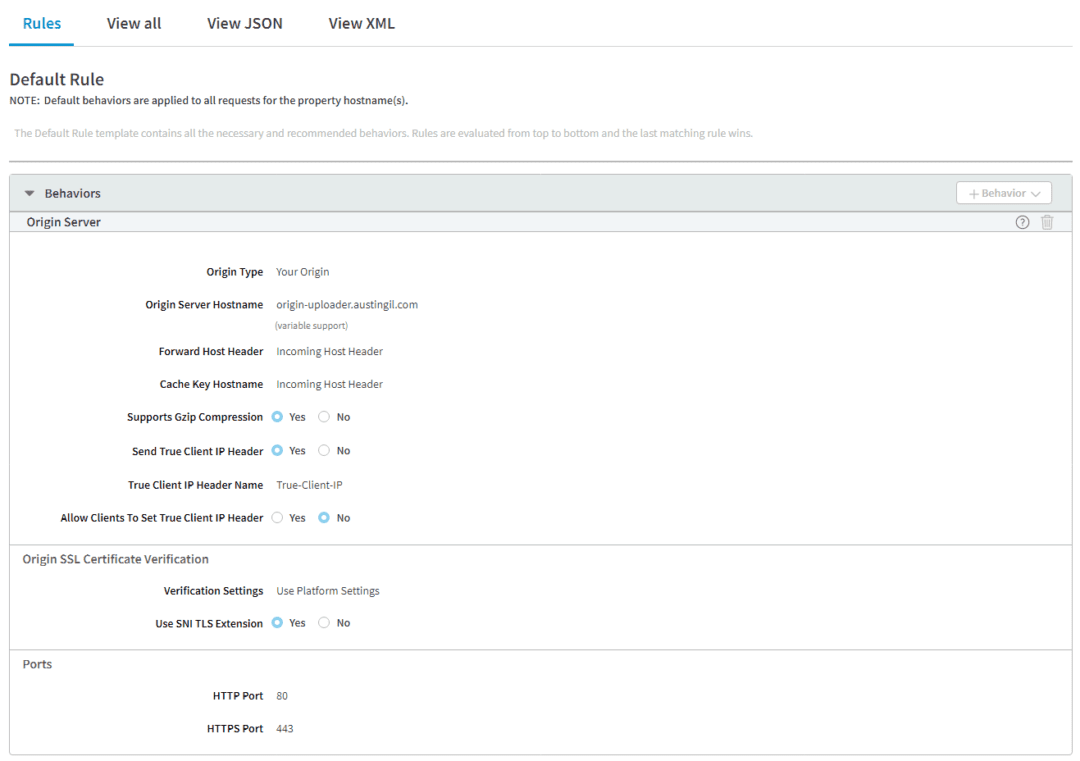Open the Origin Type dropdown value
The height and width of the screenshot is (761, 1080).
pos(302,272)
